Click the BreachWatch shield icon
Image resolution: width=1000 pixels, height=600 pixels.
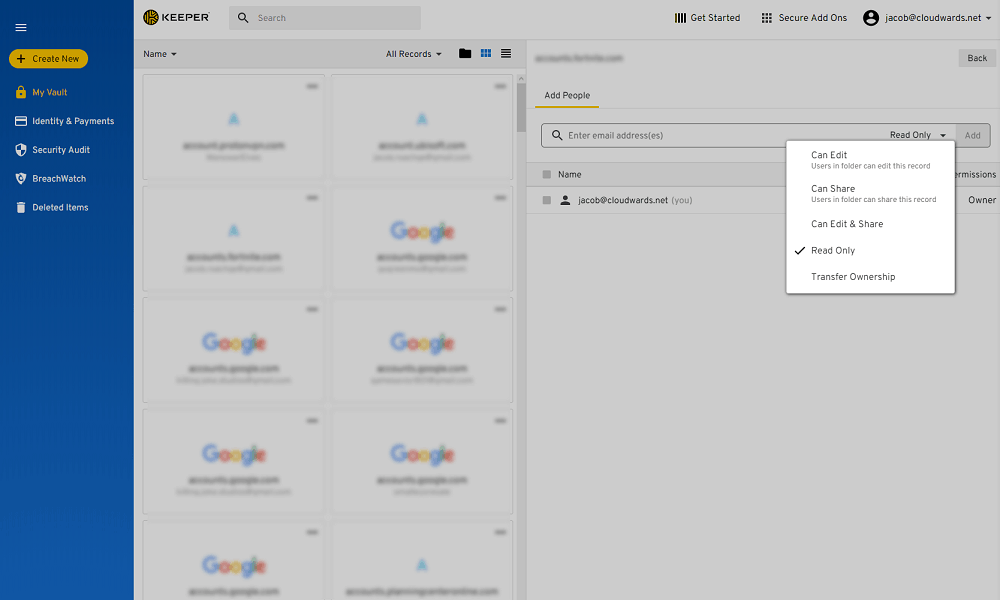20,179
